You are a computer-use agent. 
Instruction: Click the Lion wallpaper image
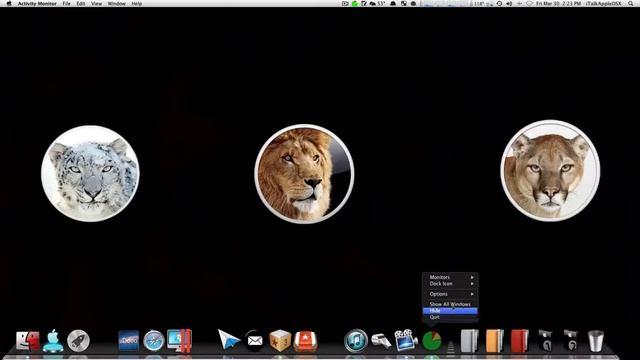(304, 174)
